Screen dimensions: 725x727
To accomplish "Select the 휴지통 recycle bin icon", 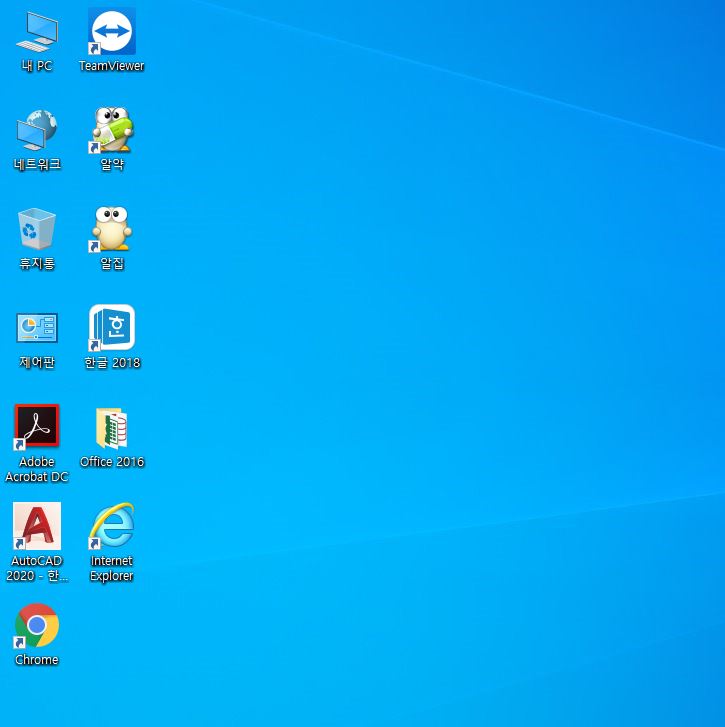I will [37, 229].
